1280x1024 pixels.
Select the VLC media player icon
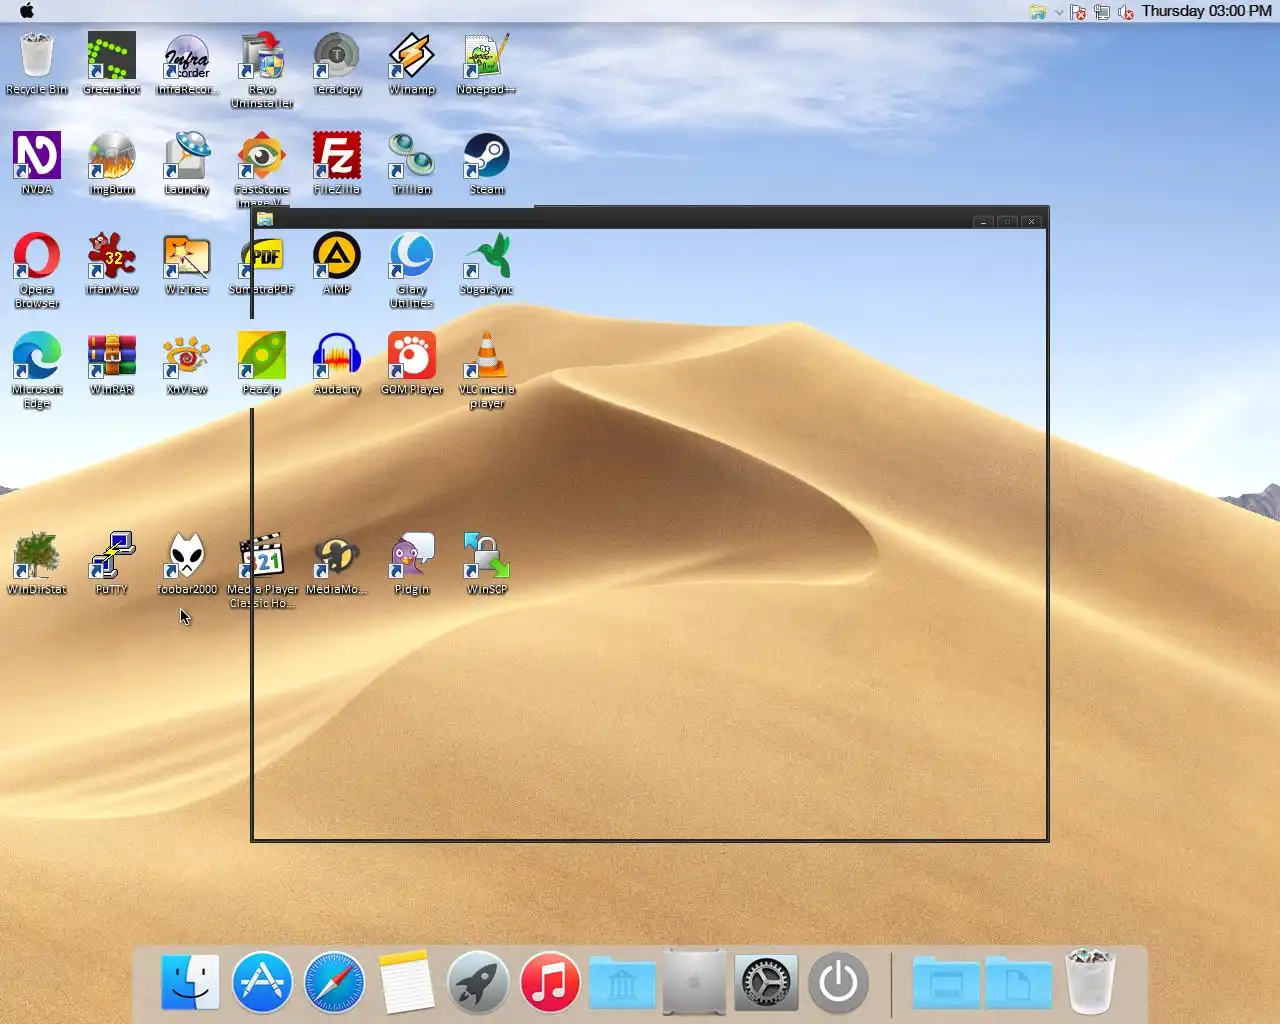(487, 370)
